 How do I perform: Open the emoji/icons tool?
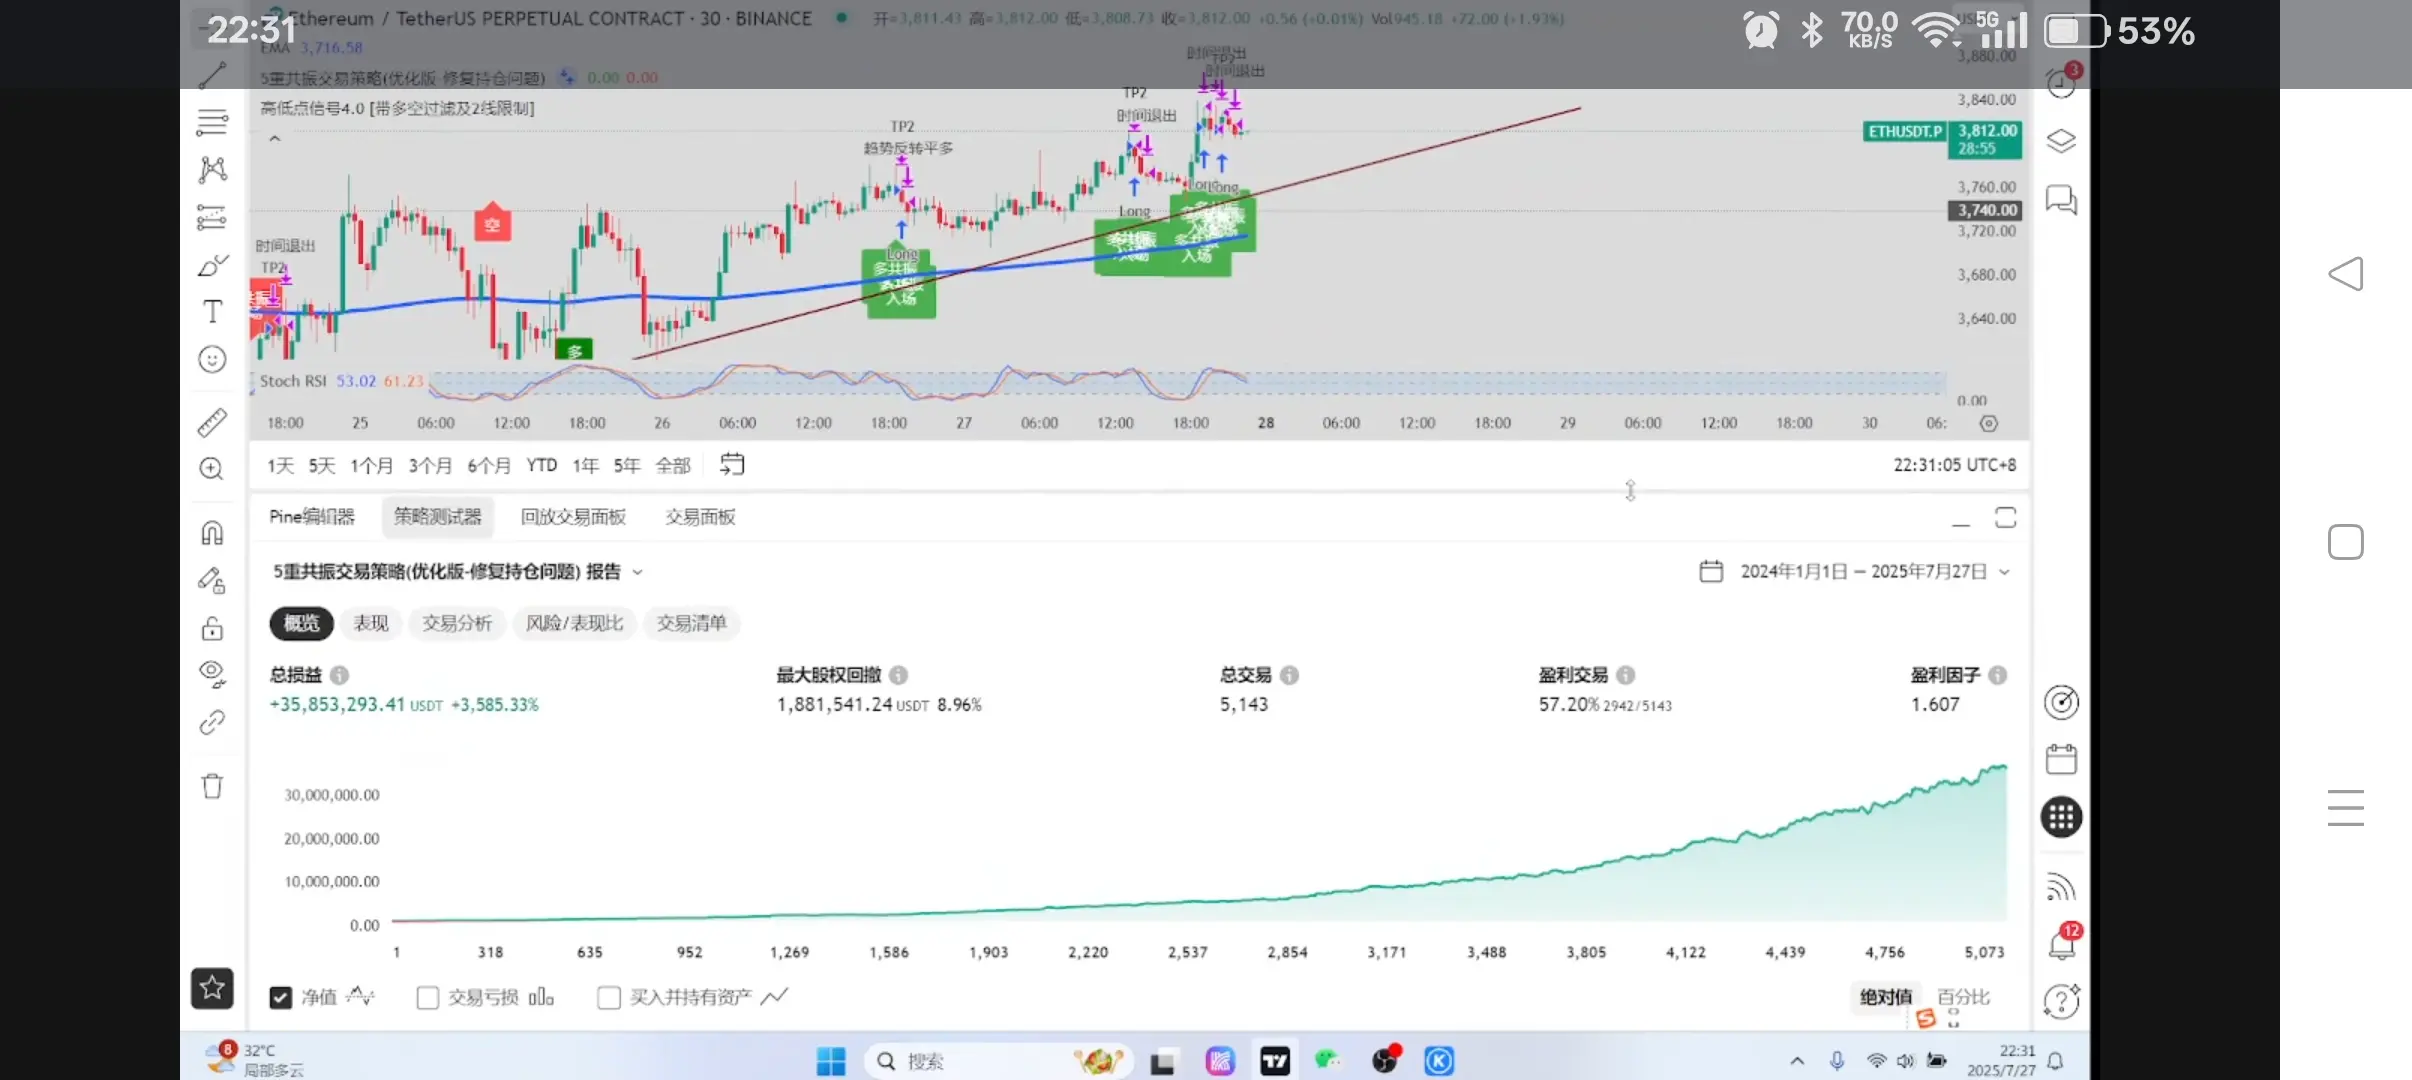coord(212,359)
